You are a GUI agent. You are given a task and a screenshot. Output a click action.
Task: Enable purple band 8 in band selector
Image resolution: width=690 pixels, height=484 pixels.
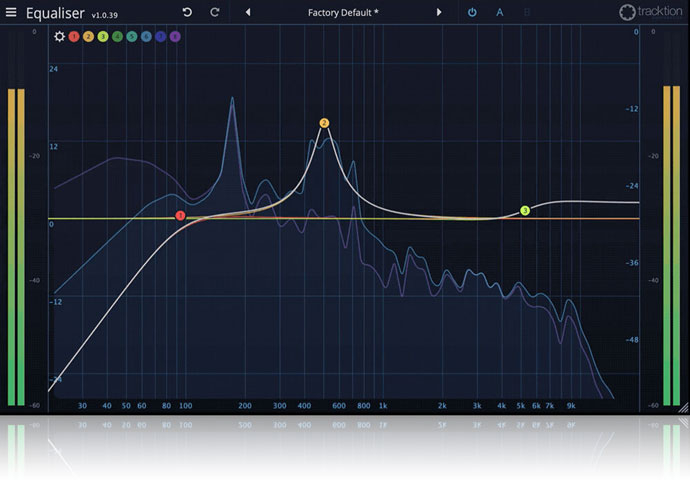(x=175, y=37)
